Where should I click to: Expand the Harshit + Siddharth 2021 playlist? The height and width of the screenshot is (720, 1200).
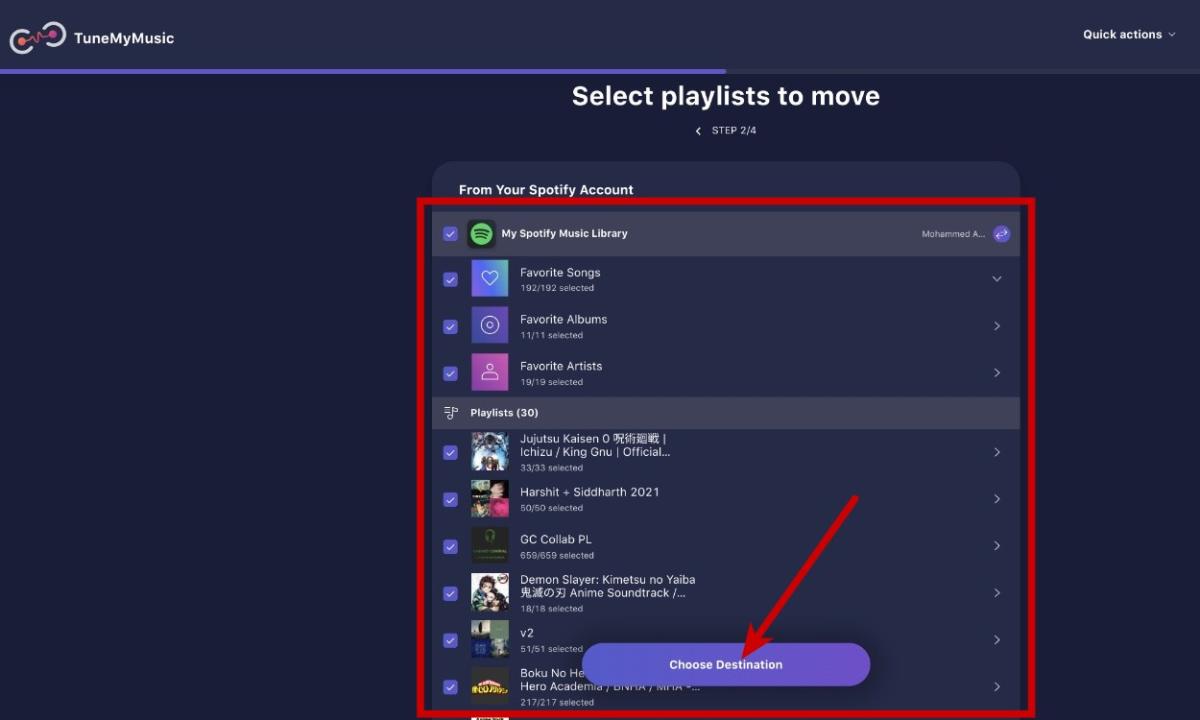pyautogui.click(x=996, y=499)
